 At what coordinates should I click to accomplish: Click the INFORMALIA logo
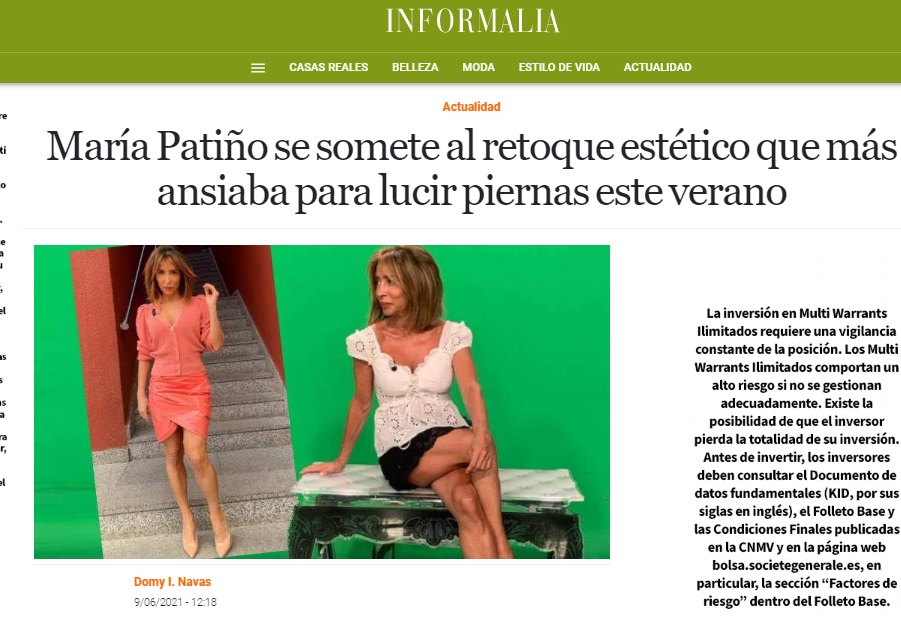tap(473, 21)
